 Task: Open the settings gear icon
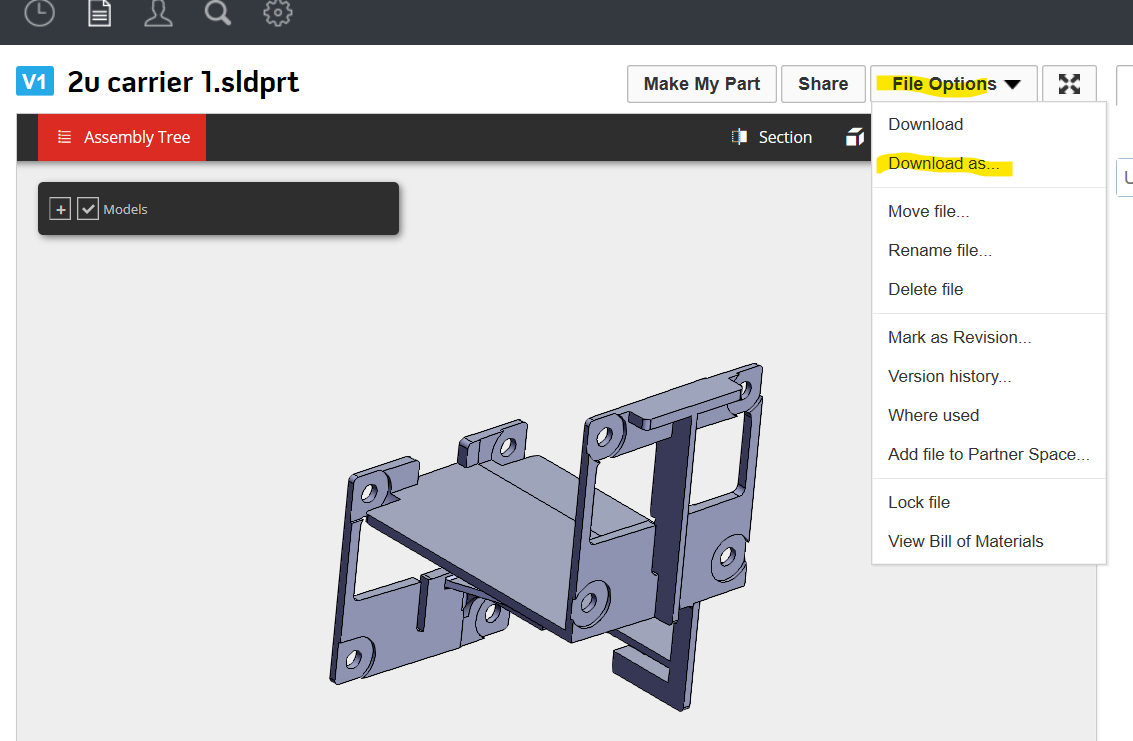[277, 12]
